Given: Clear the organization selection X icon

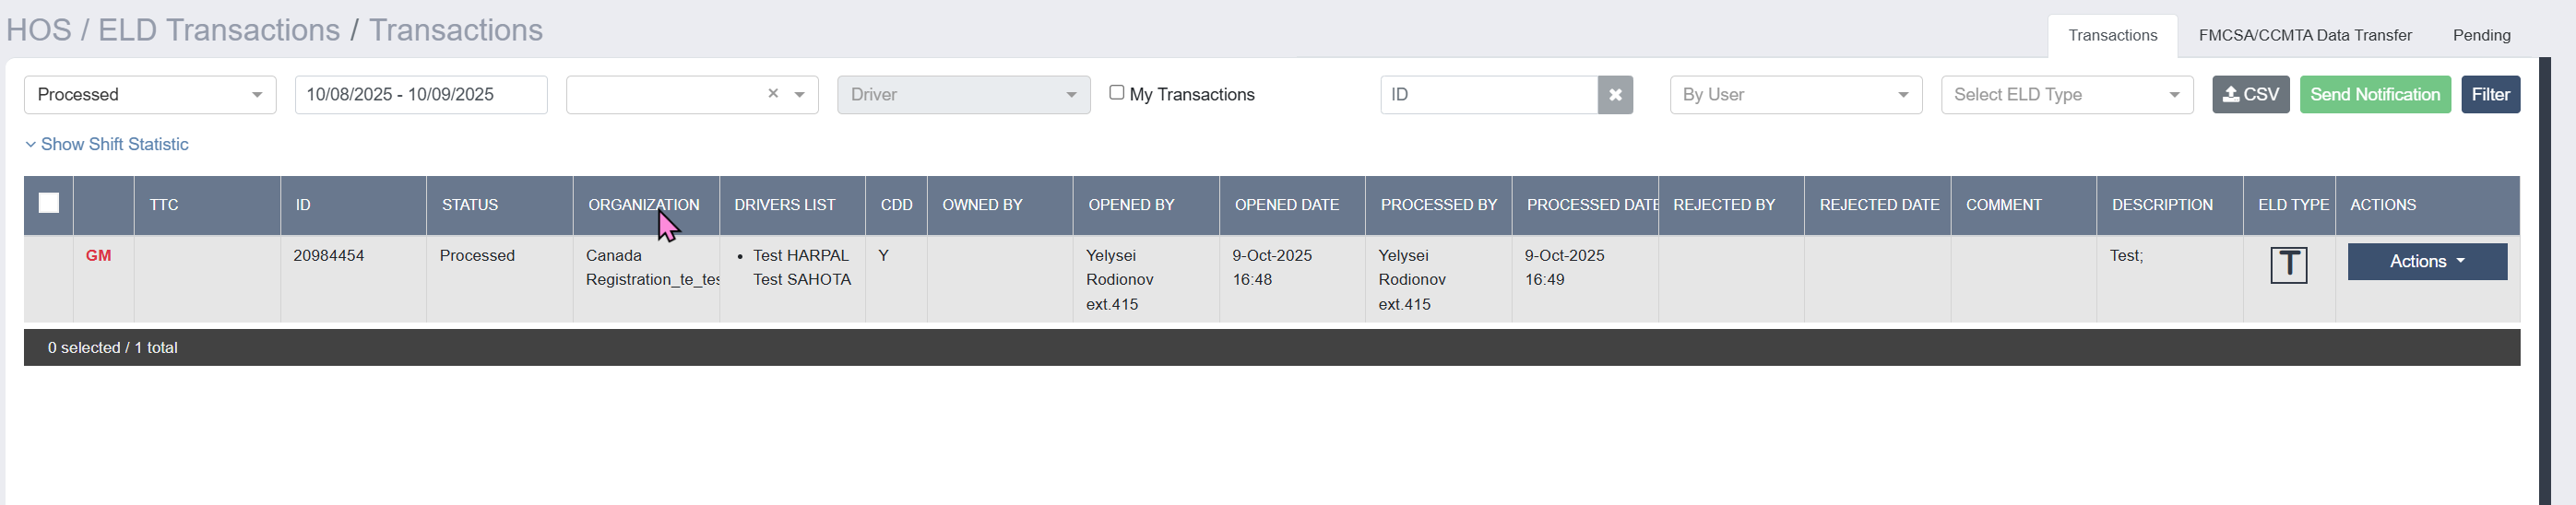Looking at the screenshot, I should coord(772,94).
